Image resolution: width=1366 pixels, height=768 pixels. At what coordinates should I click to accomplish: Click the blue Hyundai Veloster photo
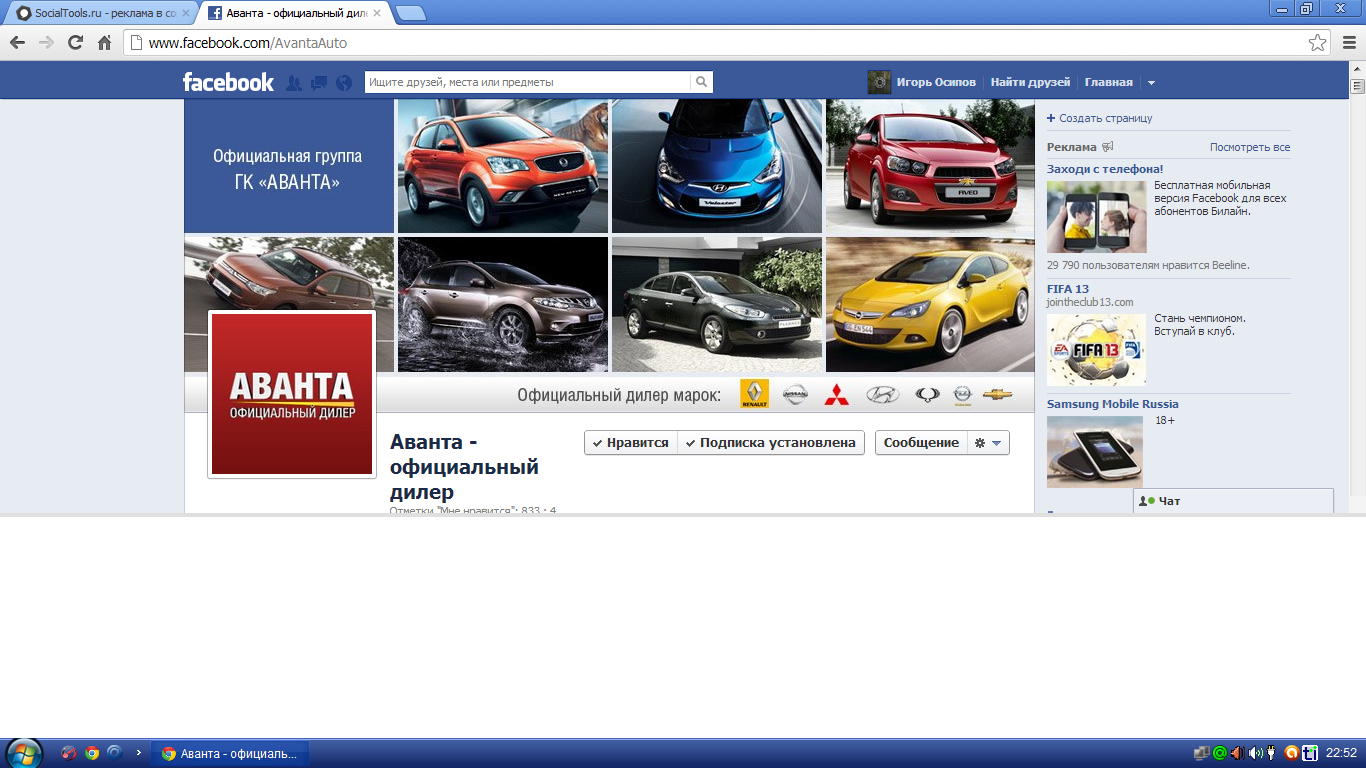[717, 166]
